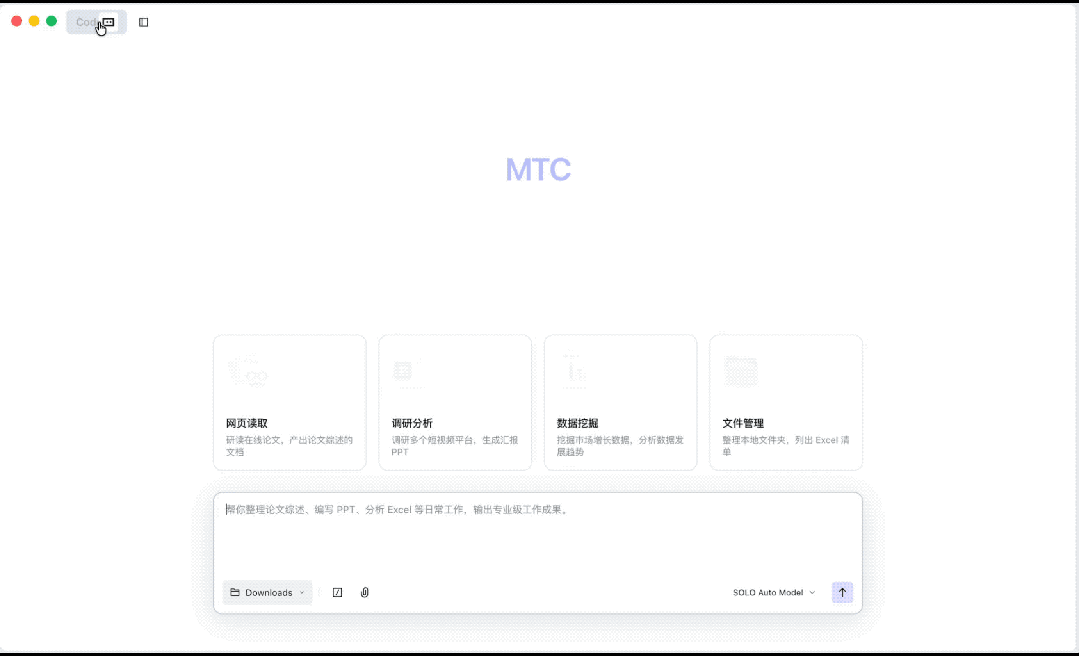This screenshot has width=1079, height=656.
Task: Click the paperclip attachment icon
Action: 364,592
